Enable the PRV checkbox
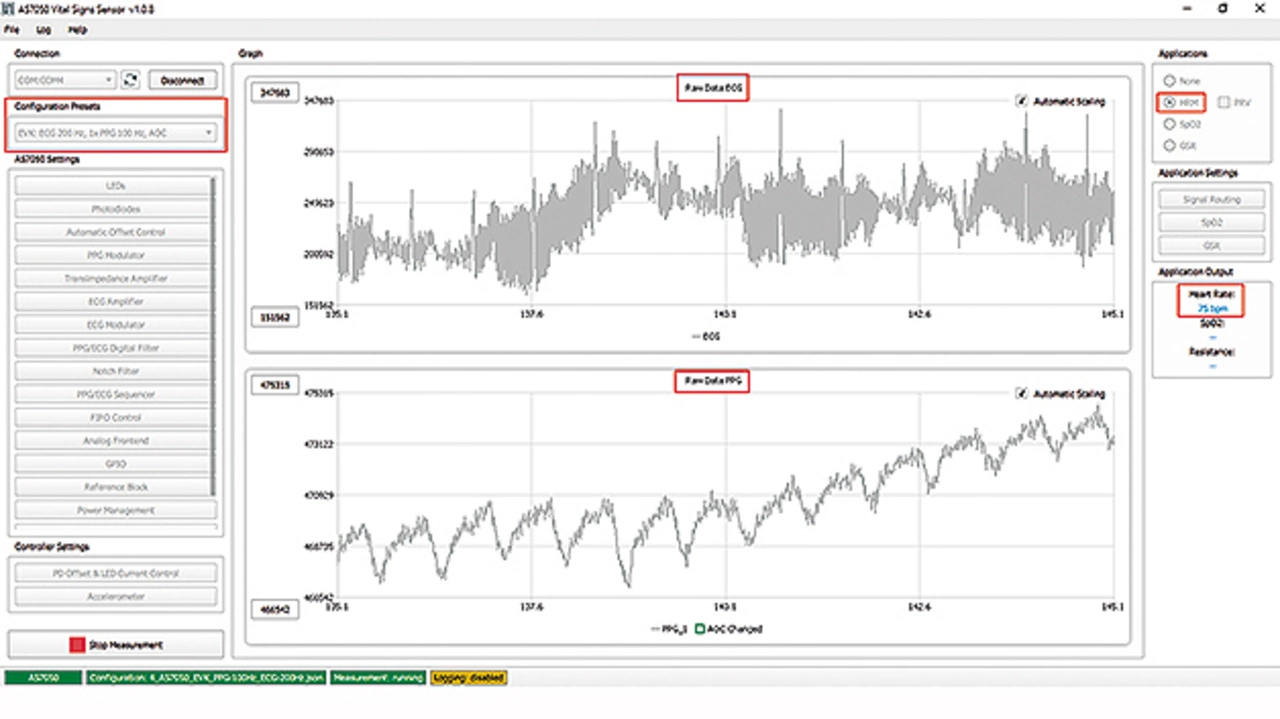1280x719 pixels. [1224, 102]
